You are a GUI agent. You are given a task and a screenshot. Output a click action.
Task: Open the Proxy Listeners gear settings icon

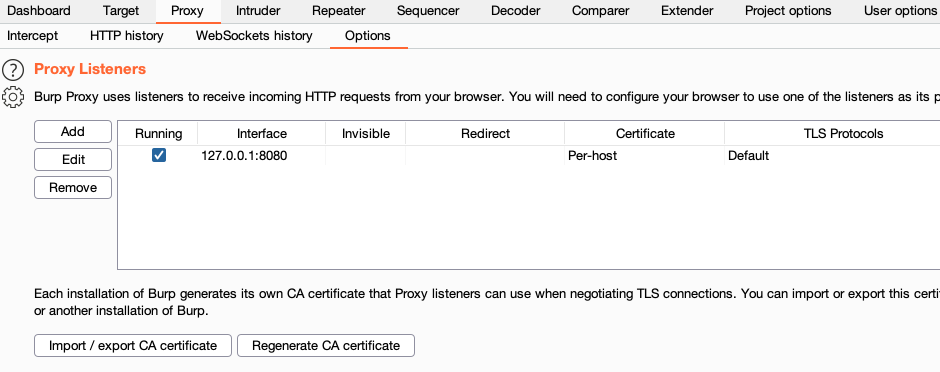click(x=13, y=97)
